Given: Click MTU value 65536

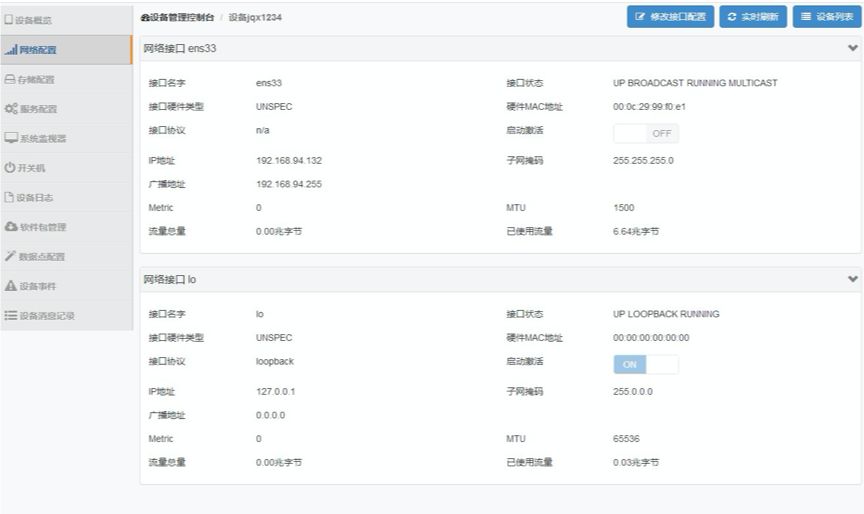Looking at the screenshot, I should pos(626,439).
